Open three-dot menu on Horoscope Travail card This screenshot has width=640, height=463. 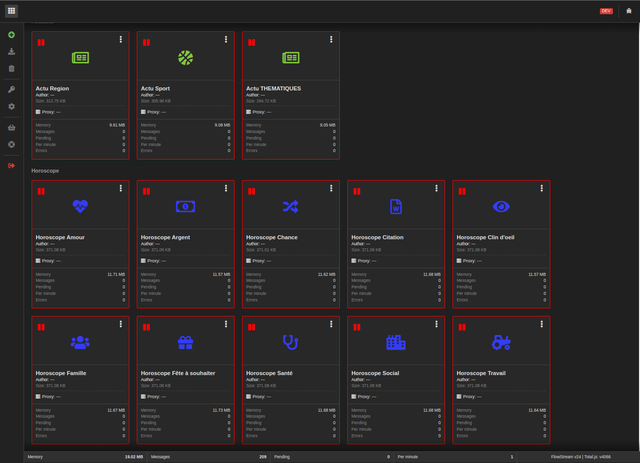coord(542,324)
